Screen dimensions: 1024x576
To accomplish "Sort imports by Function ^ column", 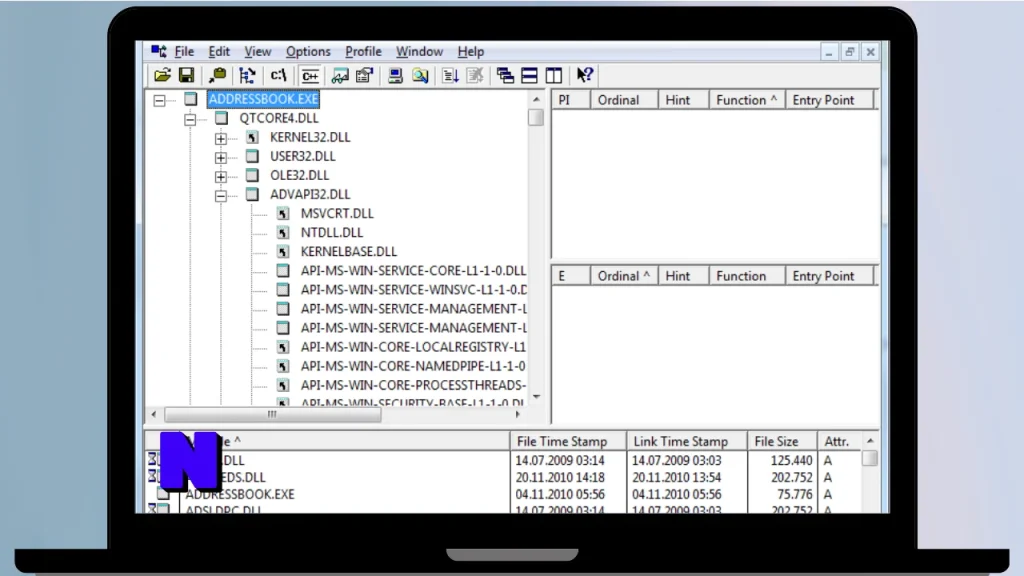I will tap(746, 100).
